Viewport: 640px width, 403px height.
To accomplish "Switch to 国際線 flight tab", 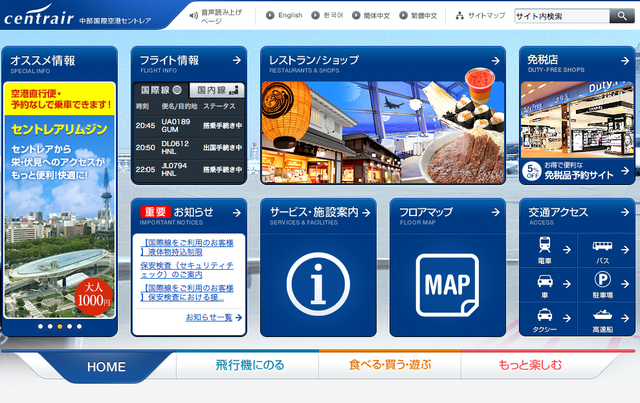I will tap(161, 90).
